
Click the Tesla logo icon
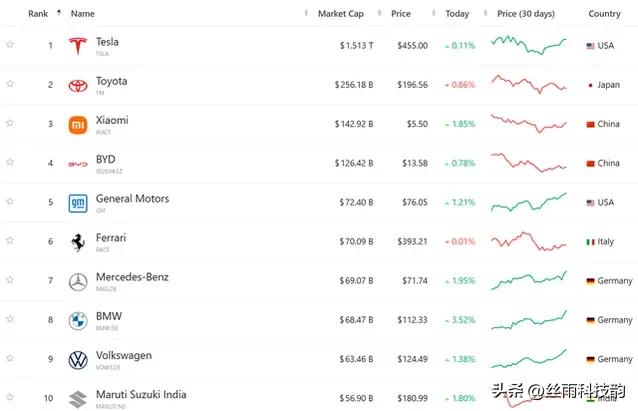coord(77,46)
